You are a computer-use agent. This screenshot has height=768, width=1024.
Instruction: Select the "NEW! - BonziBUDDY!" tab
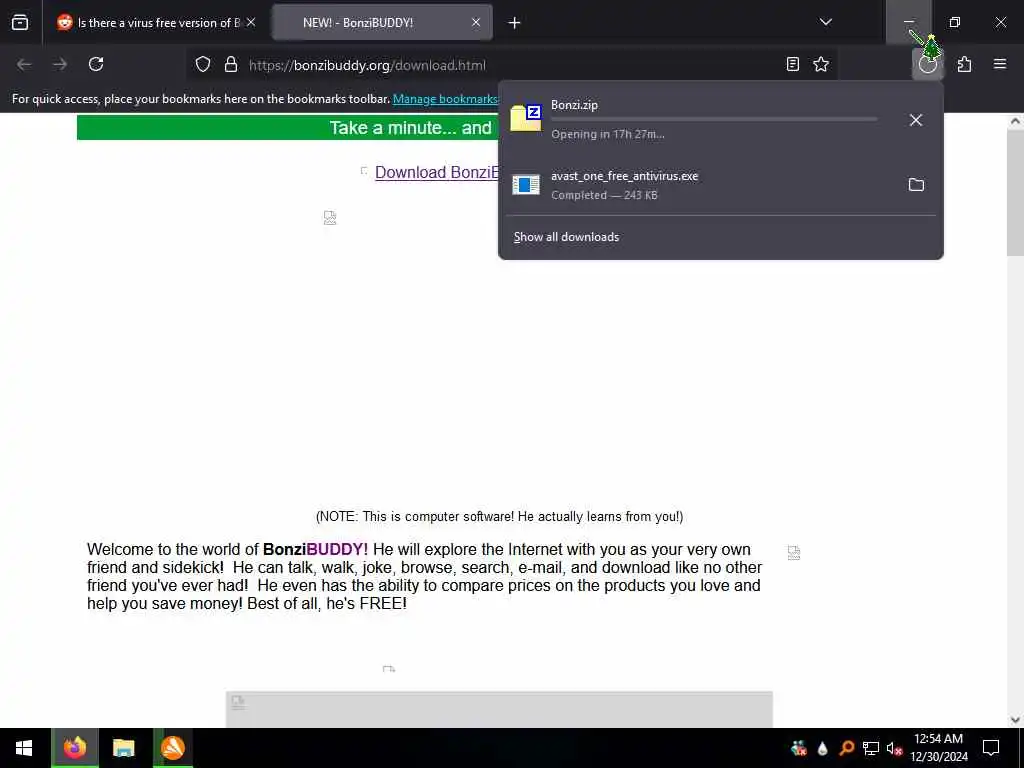click(383, 22)
